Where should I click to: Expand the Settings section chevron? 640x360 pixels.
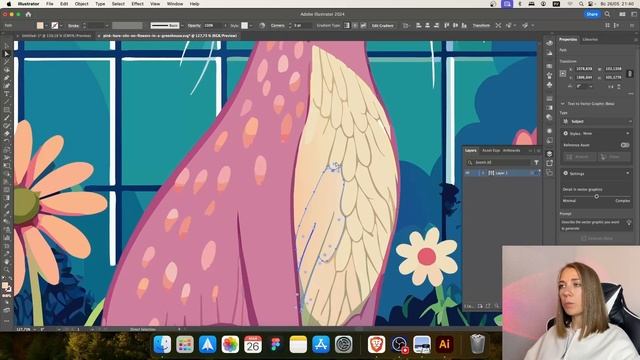628,173
